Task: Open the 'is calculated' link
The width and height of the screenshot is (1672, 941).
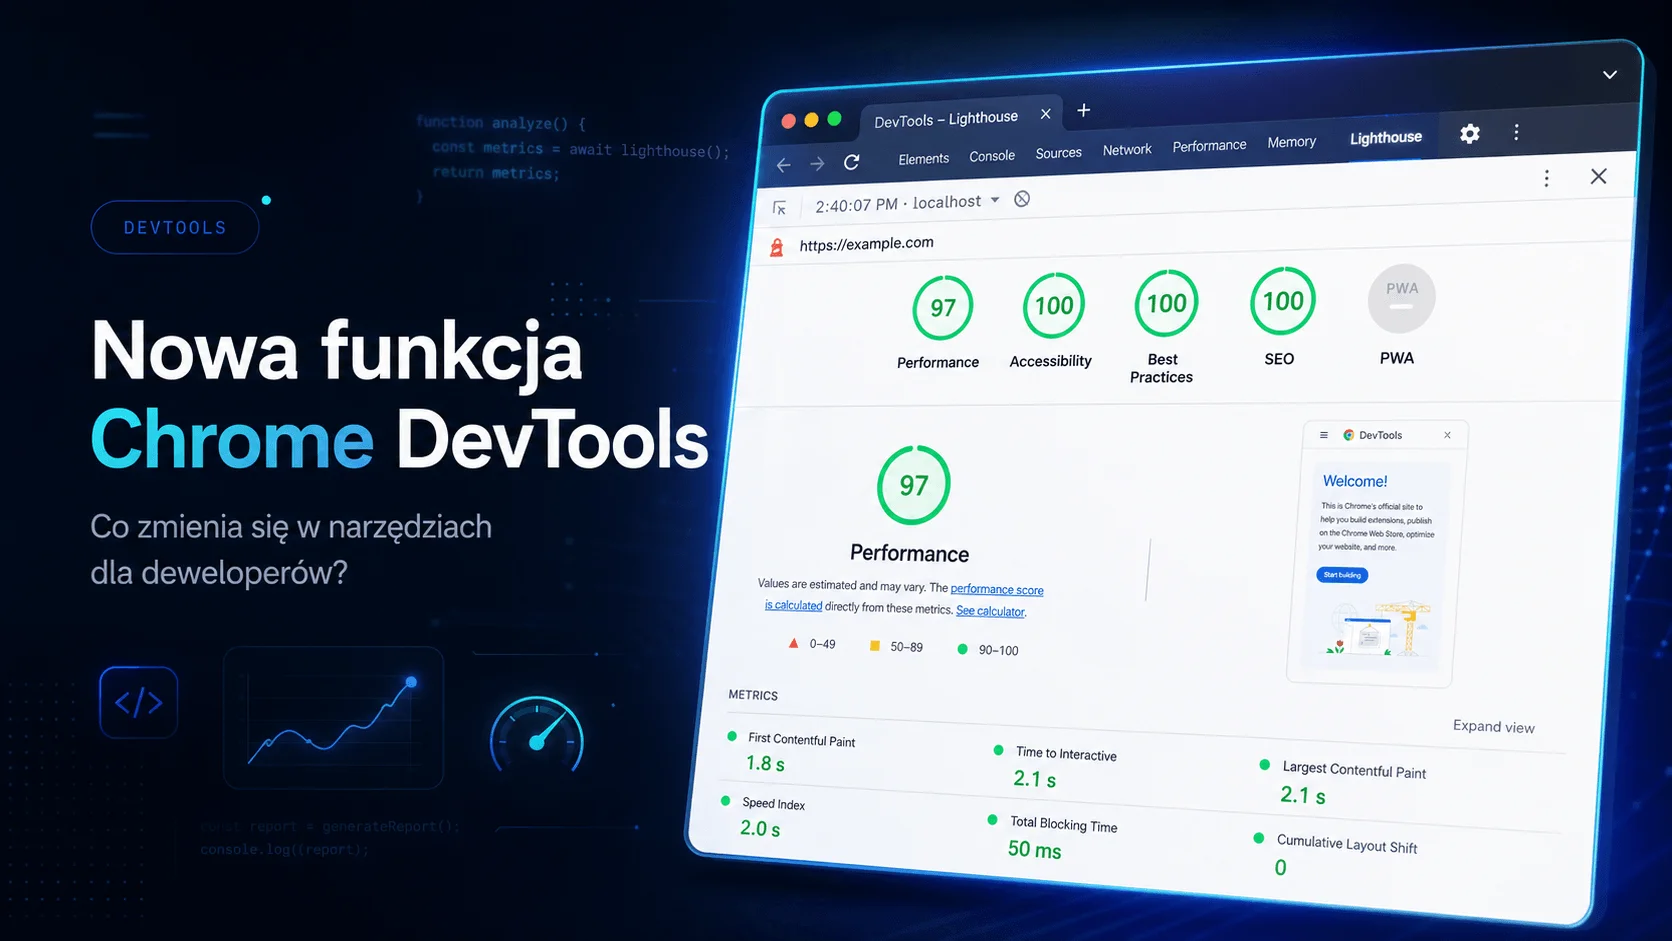Action: pos(793,605)
